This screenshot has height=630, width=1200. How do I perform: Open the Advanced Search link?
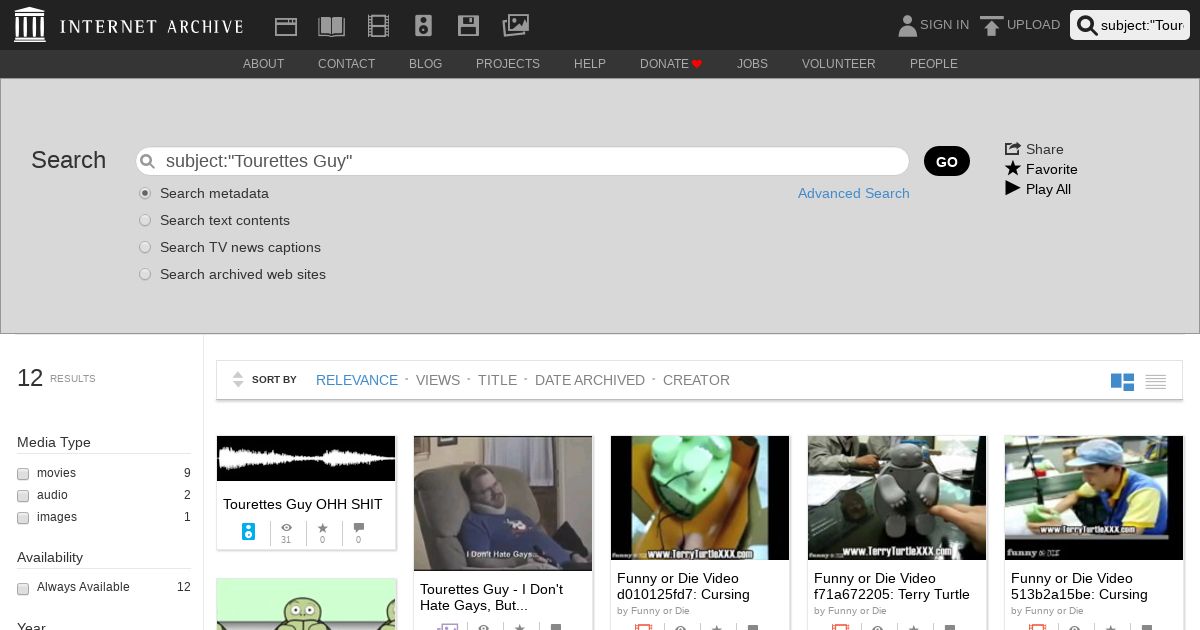(x=853, y=193)
